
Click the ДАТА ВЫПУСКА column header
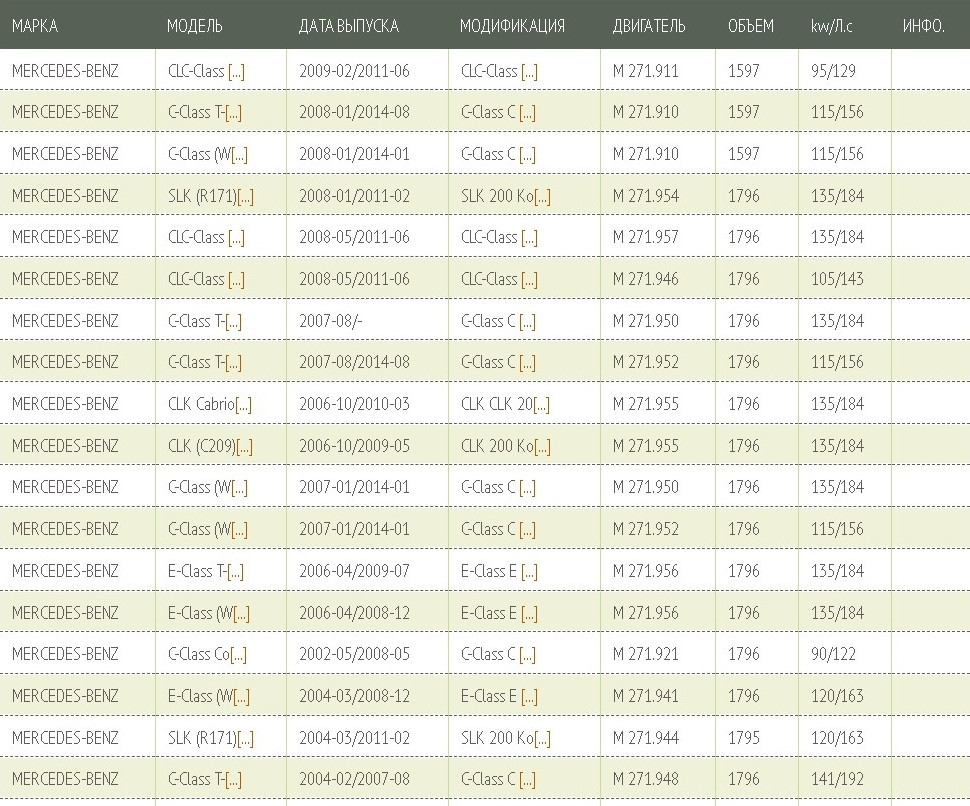(349, 26)
